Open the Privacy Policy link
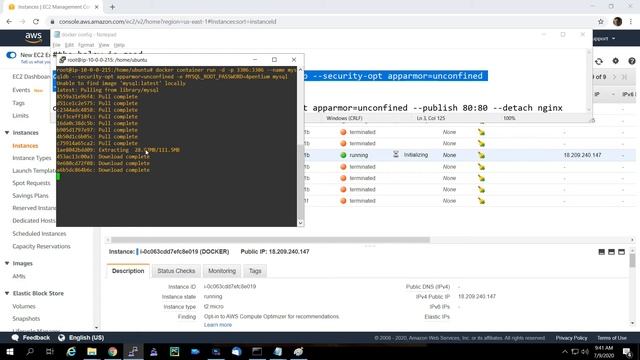 (571, 338)
